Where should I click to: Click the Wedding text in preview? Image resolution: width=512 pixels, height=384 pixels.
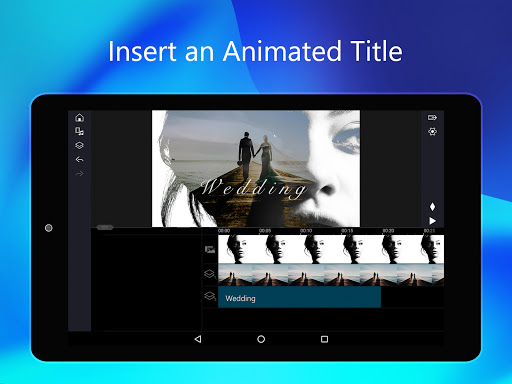click(x=254, y=187)
